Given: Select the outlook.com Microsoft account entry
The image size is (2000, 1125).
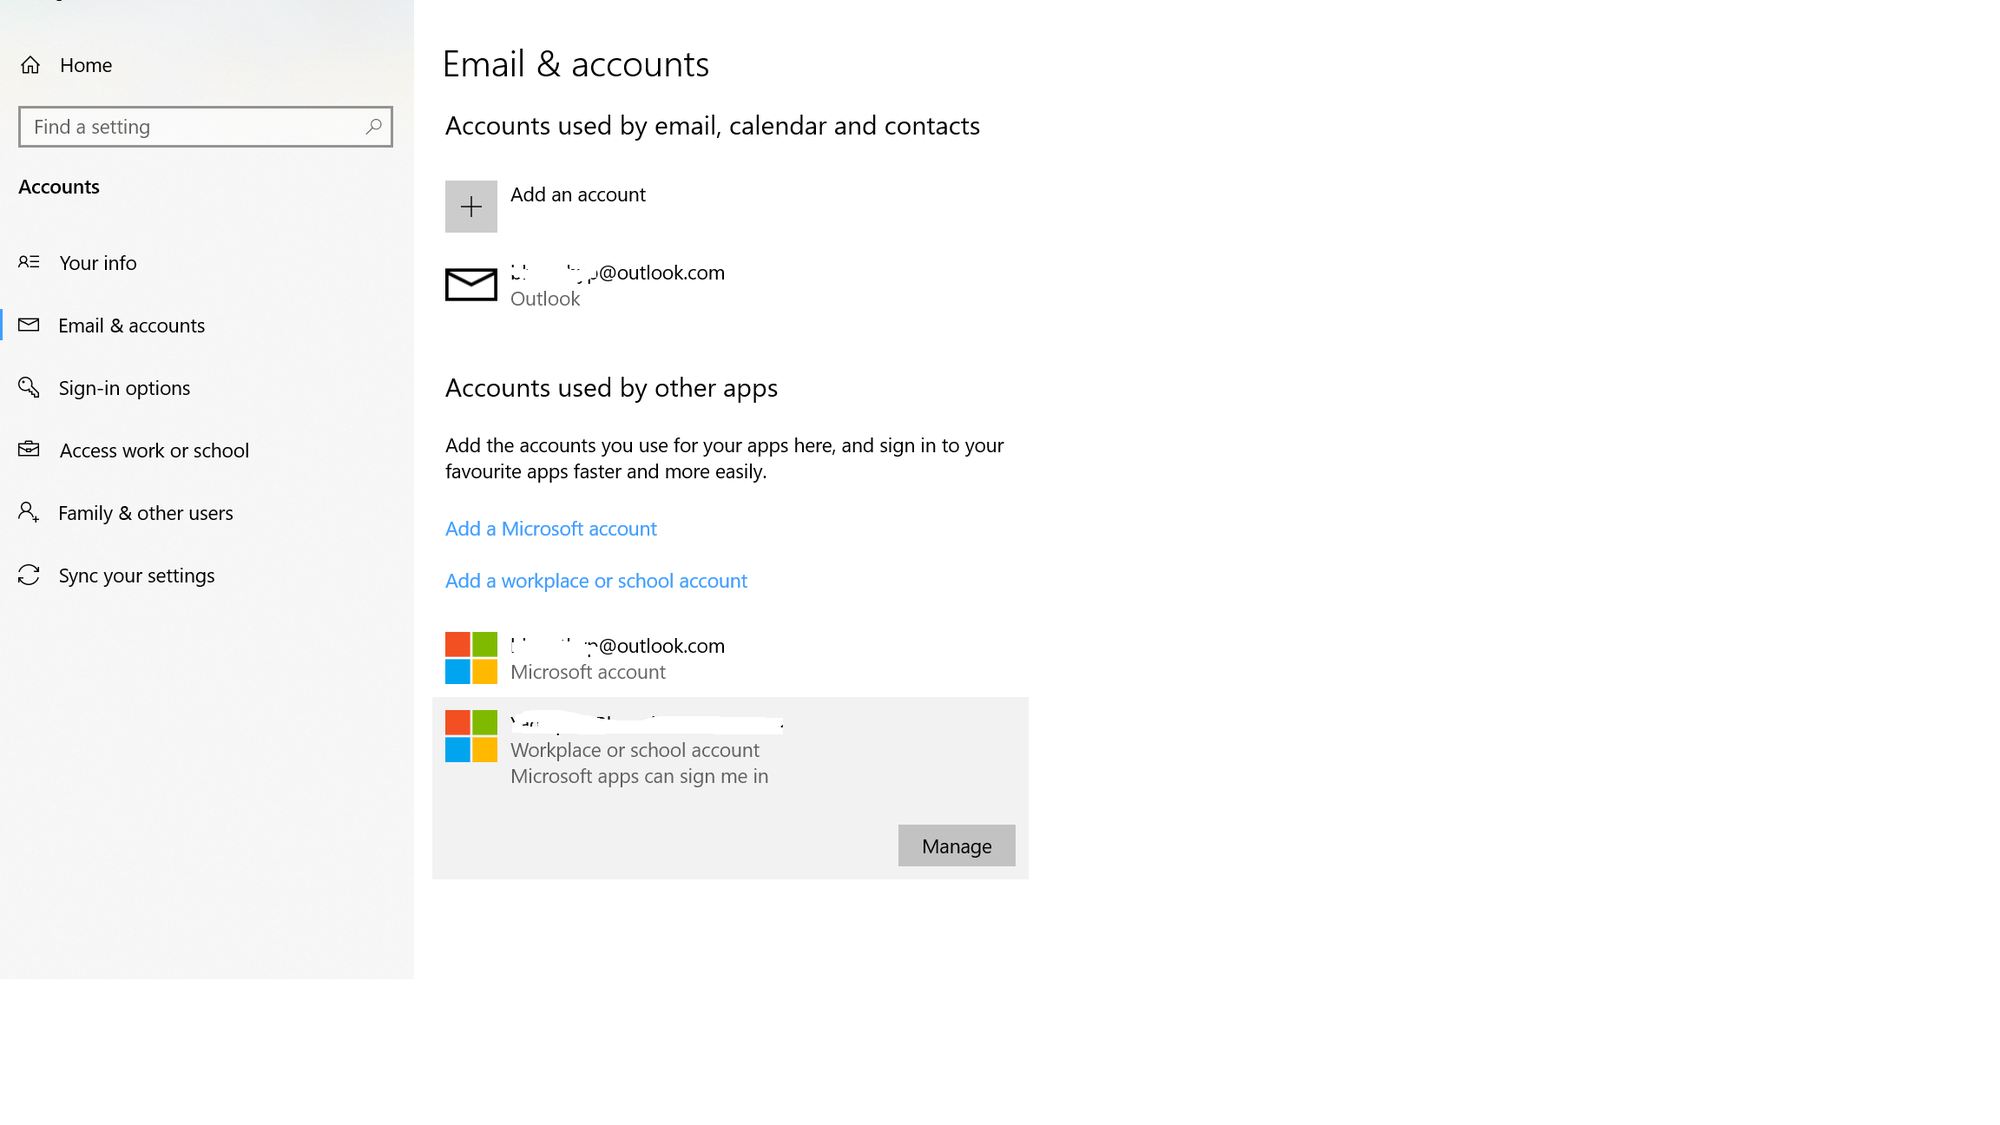Looking at the screenshot, I should (730, 658).
